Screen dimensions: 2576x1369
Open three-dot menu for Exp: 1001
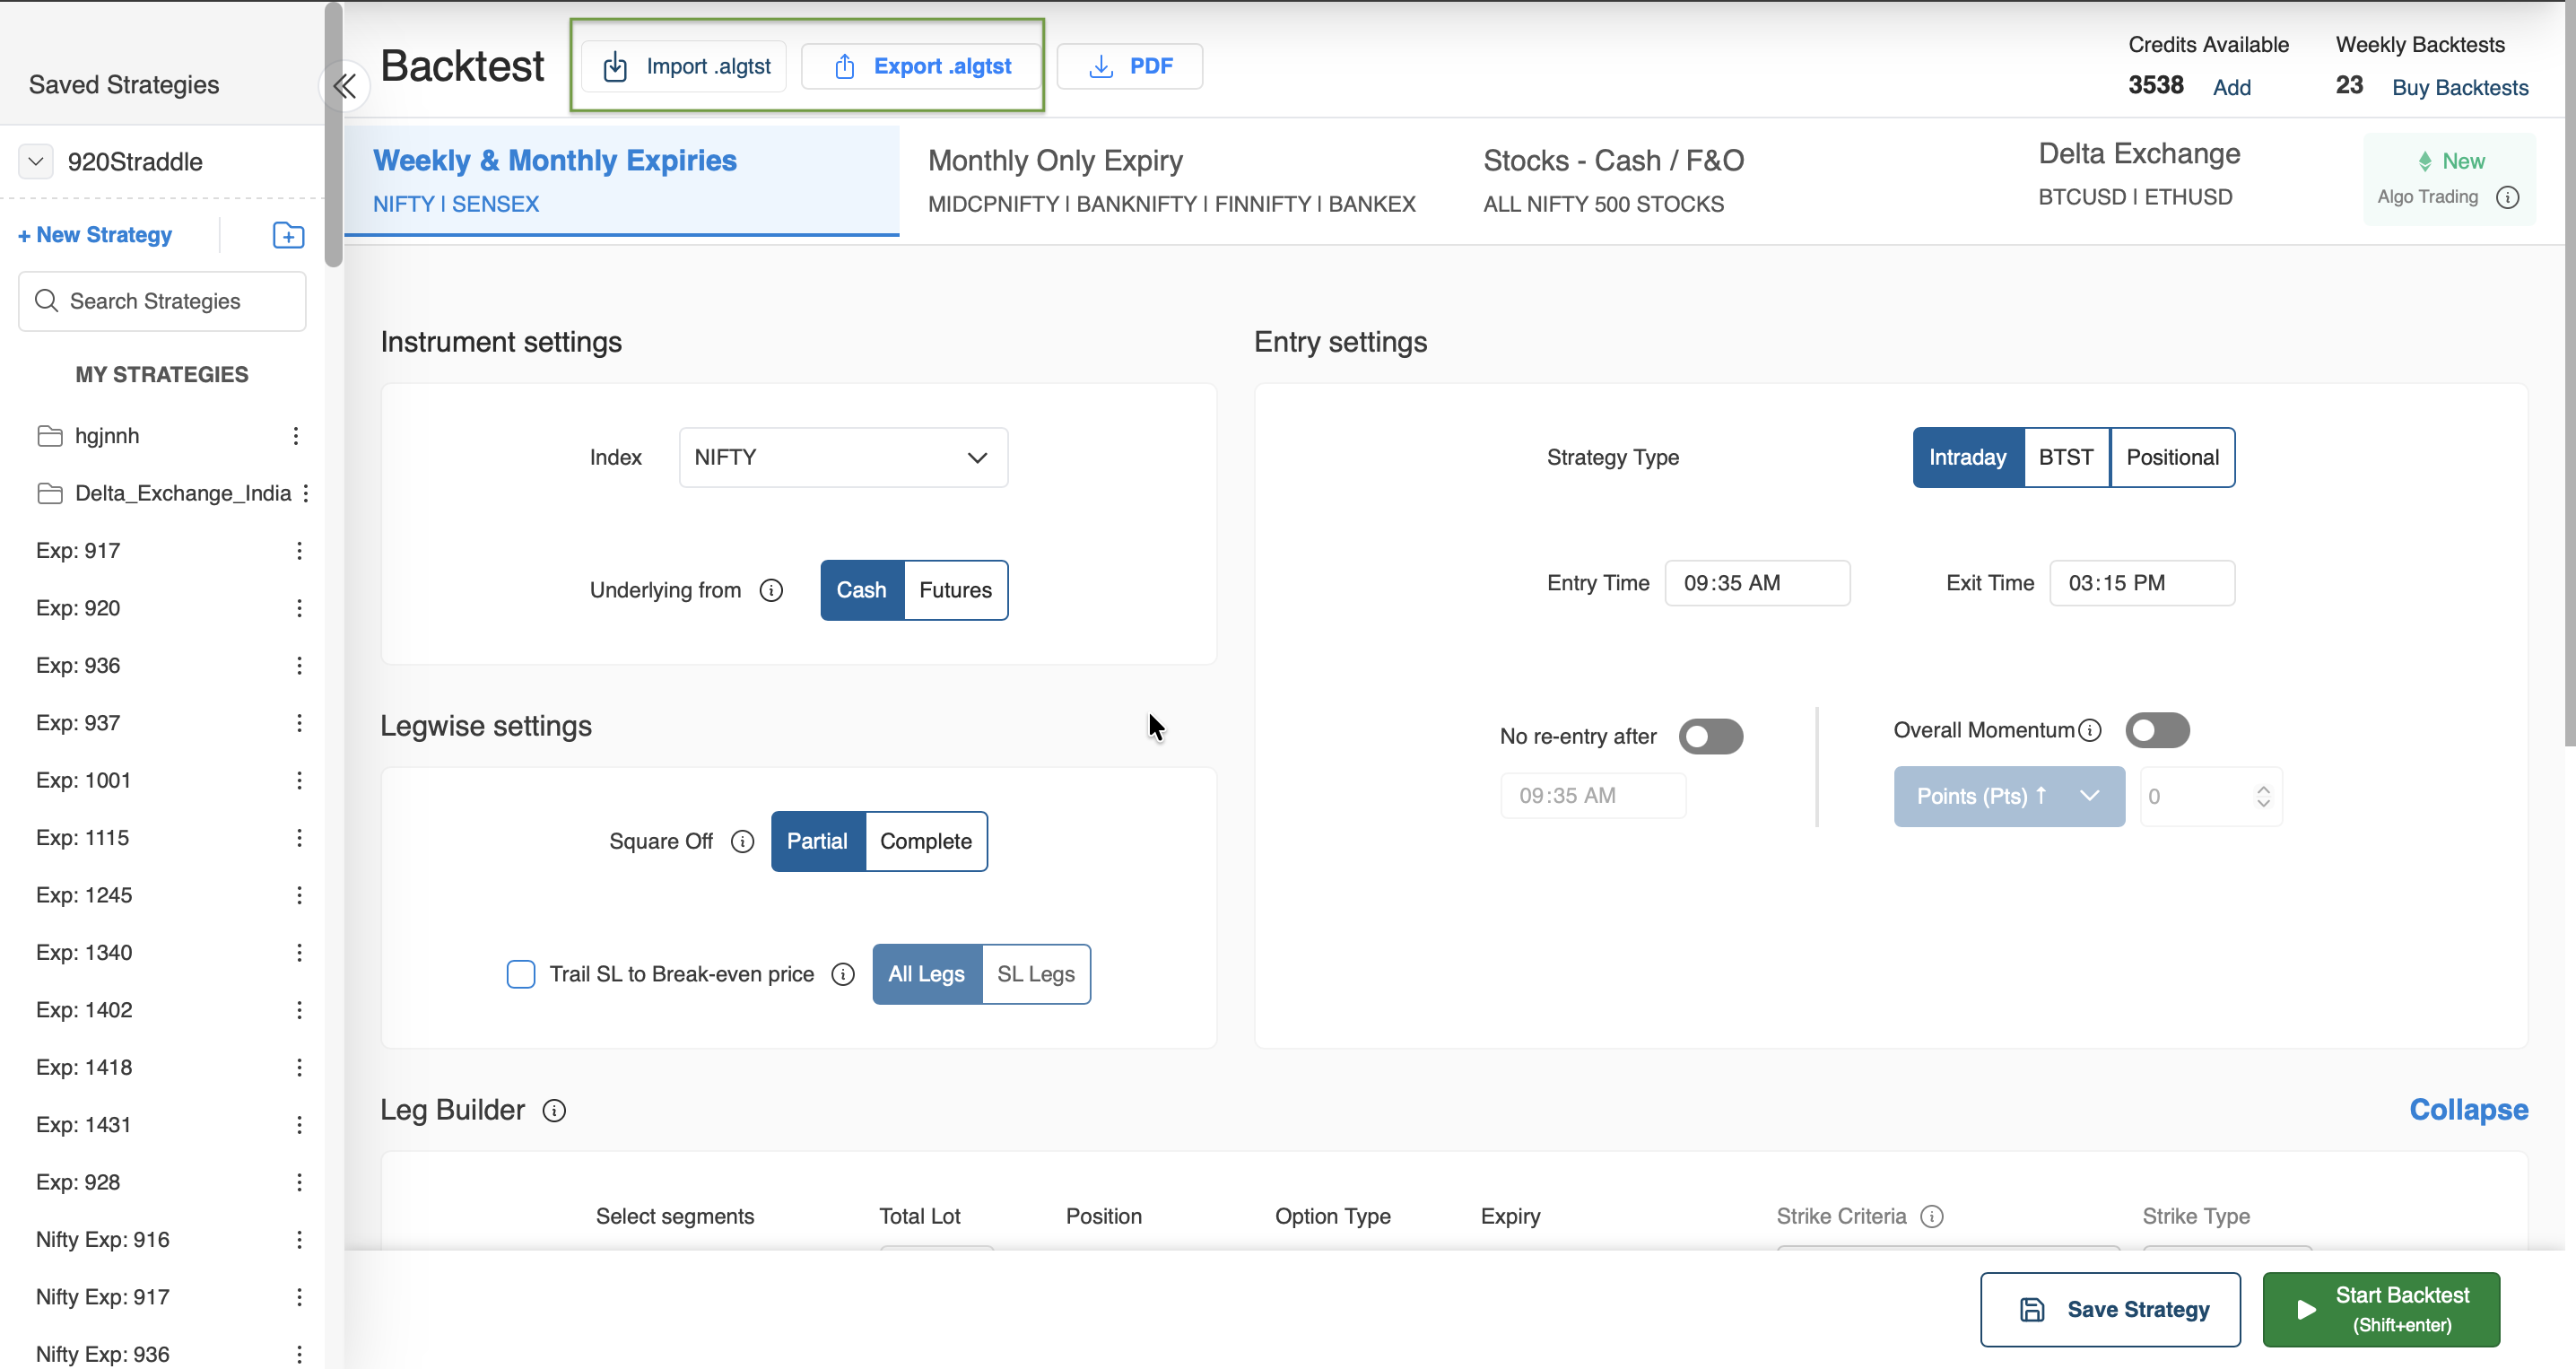299,780
